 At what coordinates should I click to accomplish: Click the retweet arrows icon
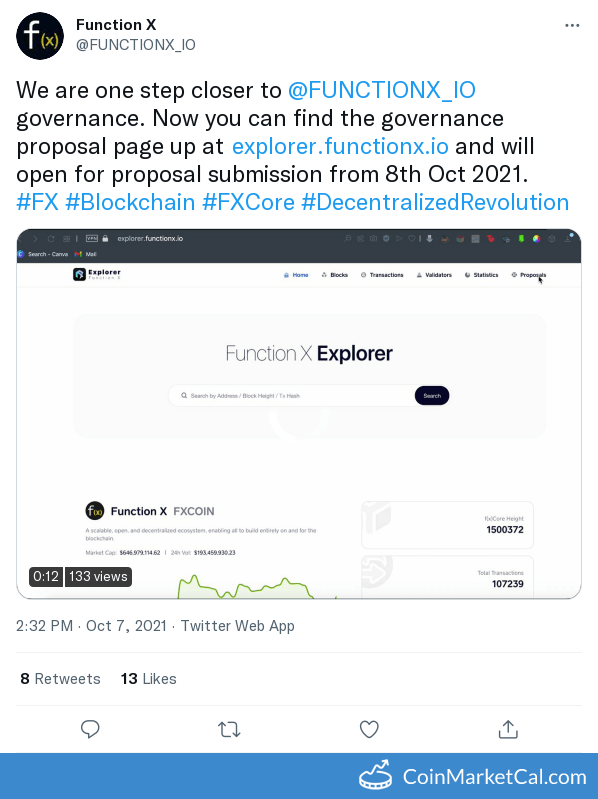(x=229, y=730)
